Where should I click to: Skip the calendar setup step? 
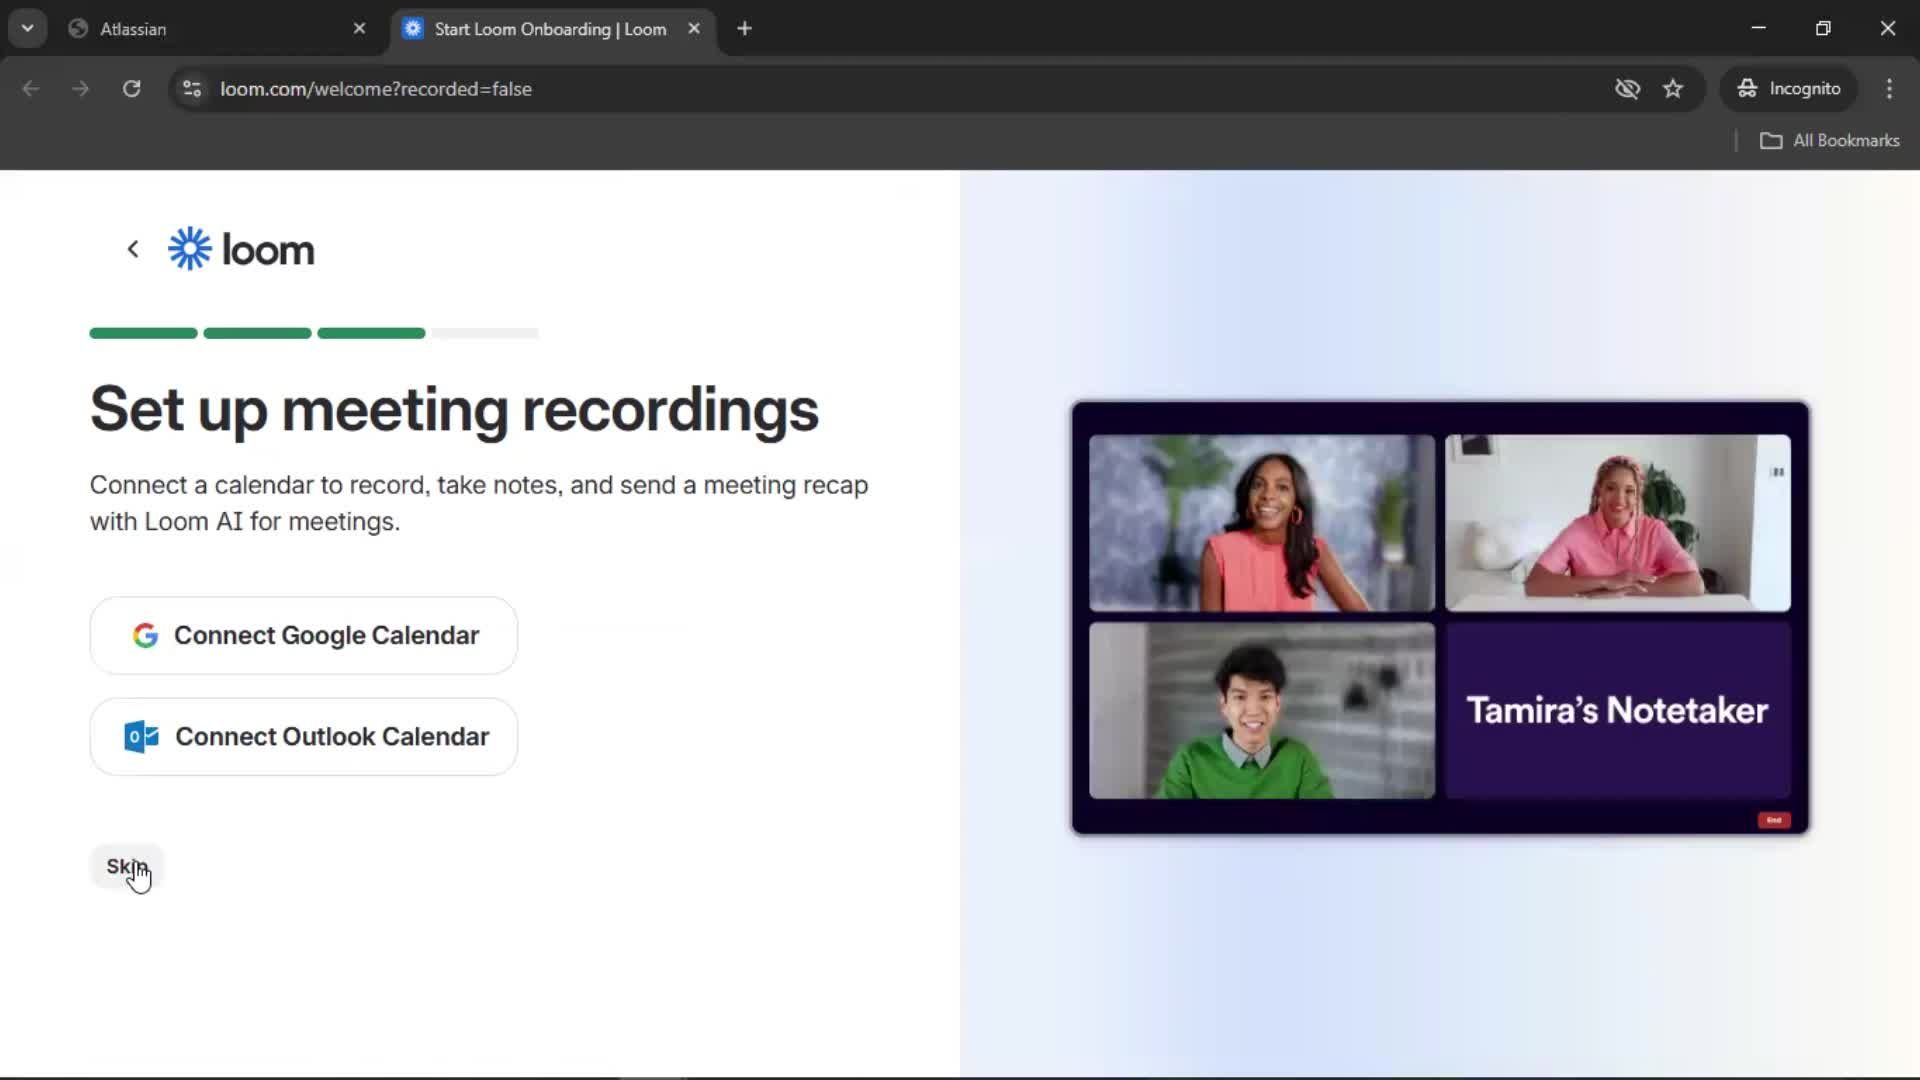pyautogui.click(x=127, y=866)
